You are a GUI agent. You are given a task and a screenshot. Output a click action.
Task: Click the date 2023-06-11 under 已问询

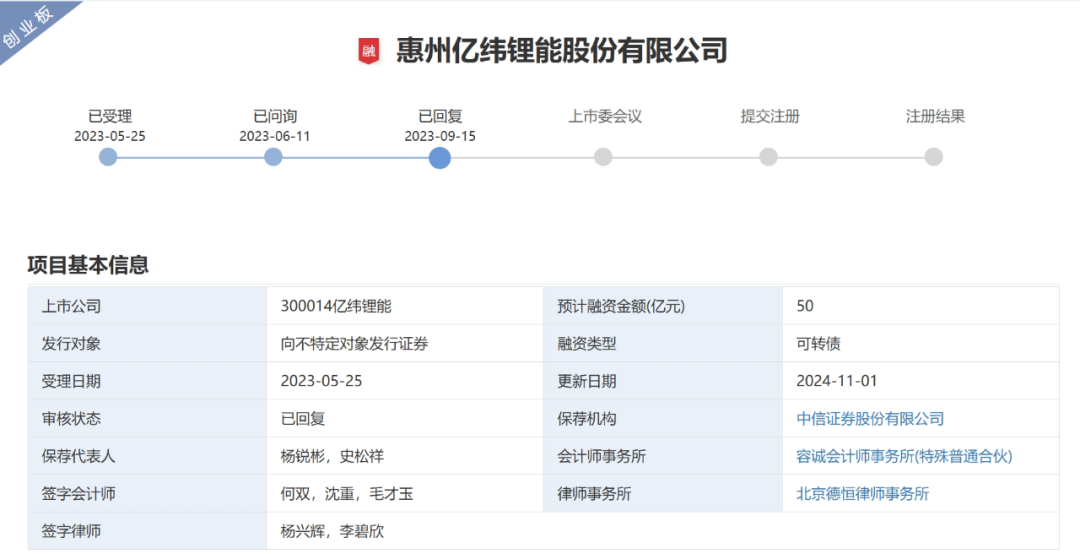(275, 136)
